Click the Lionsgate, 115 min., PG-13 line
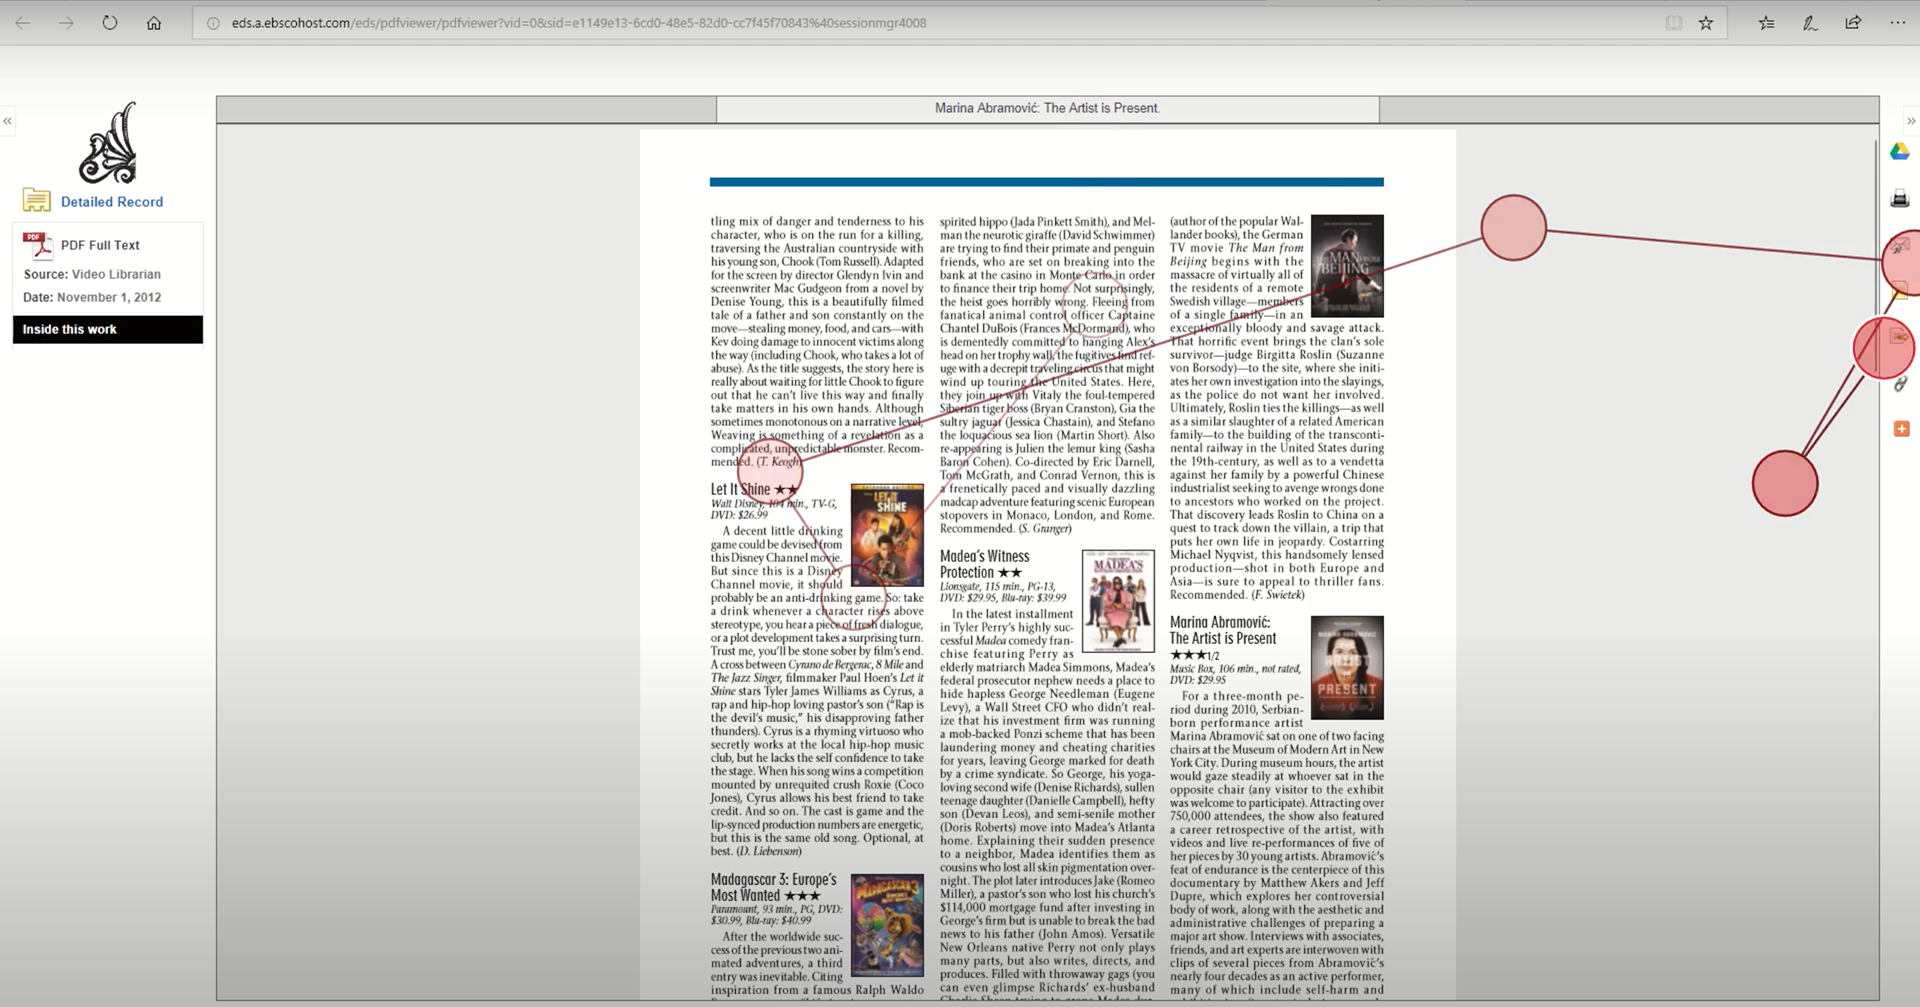The height and width of the screenshot is (1007, 1920). [1003, 592]
